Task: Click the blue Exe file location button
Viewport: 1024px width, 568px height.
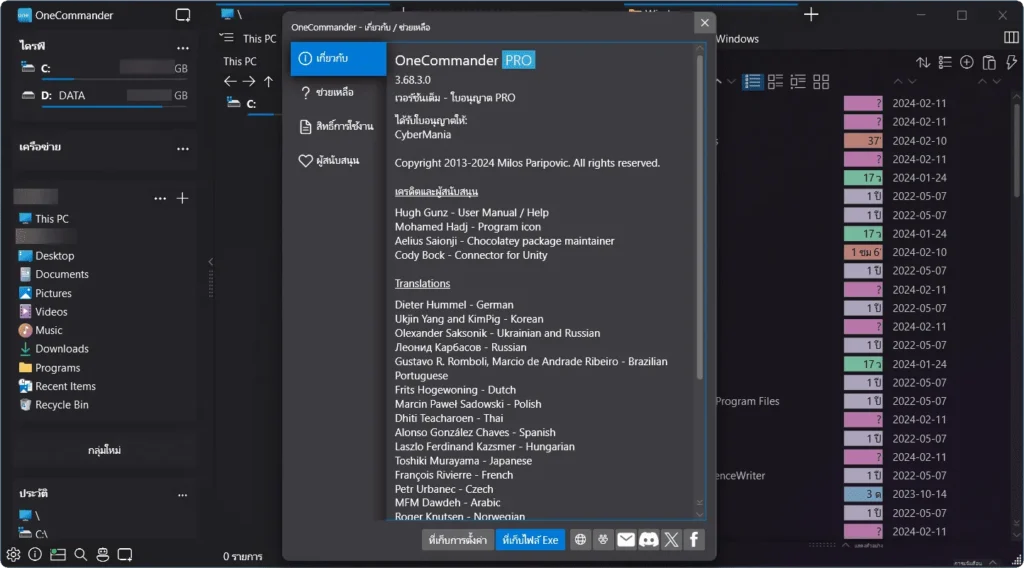Action: pos(530,539)
